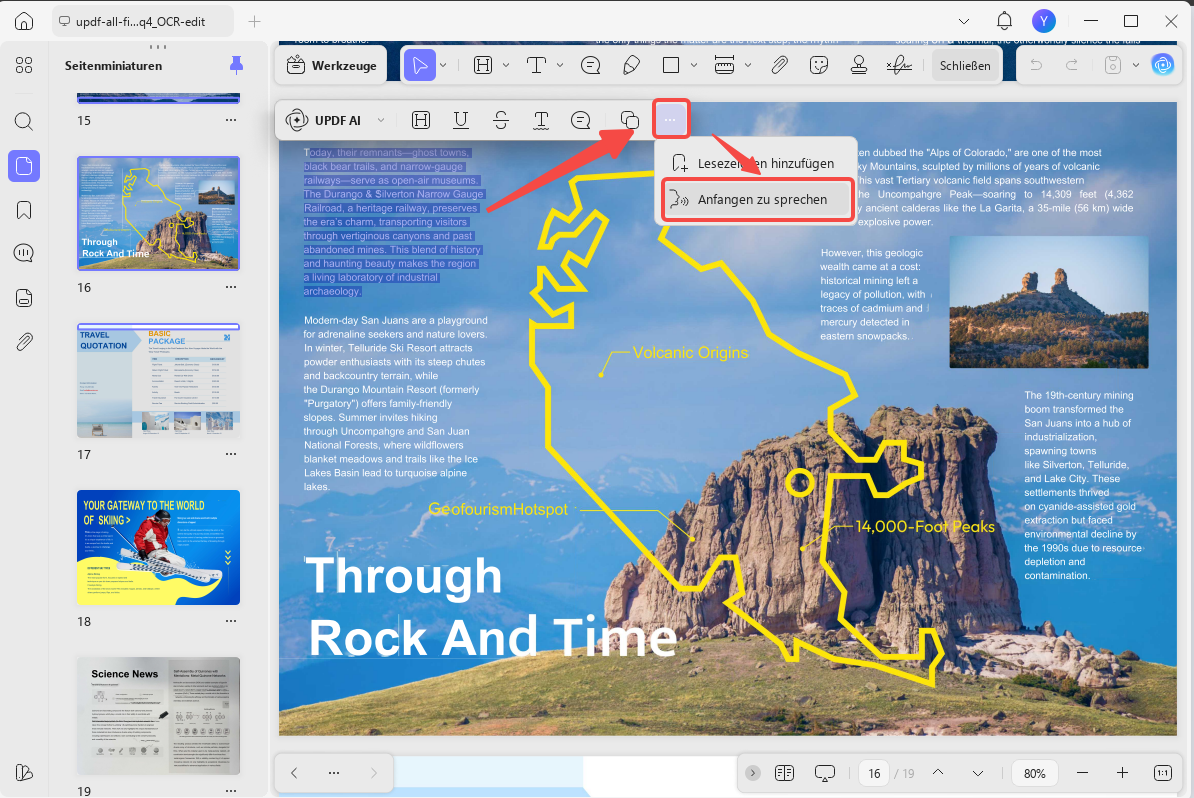Viewport: 1194px width, 798px height.
Task: Open page 17 Travel Quotation thumbnail
Action: coord(158,381)
